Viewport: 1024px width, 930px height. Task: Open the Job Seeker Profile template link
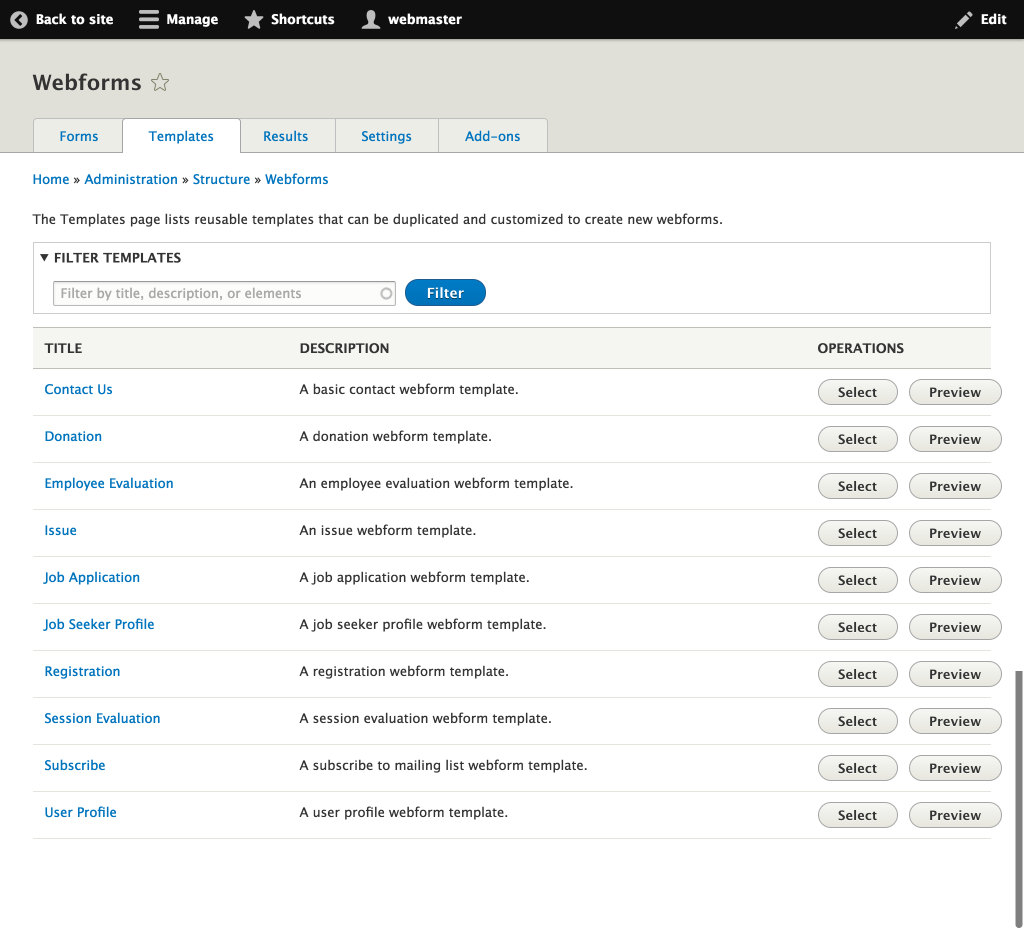(99, 624)
